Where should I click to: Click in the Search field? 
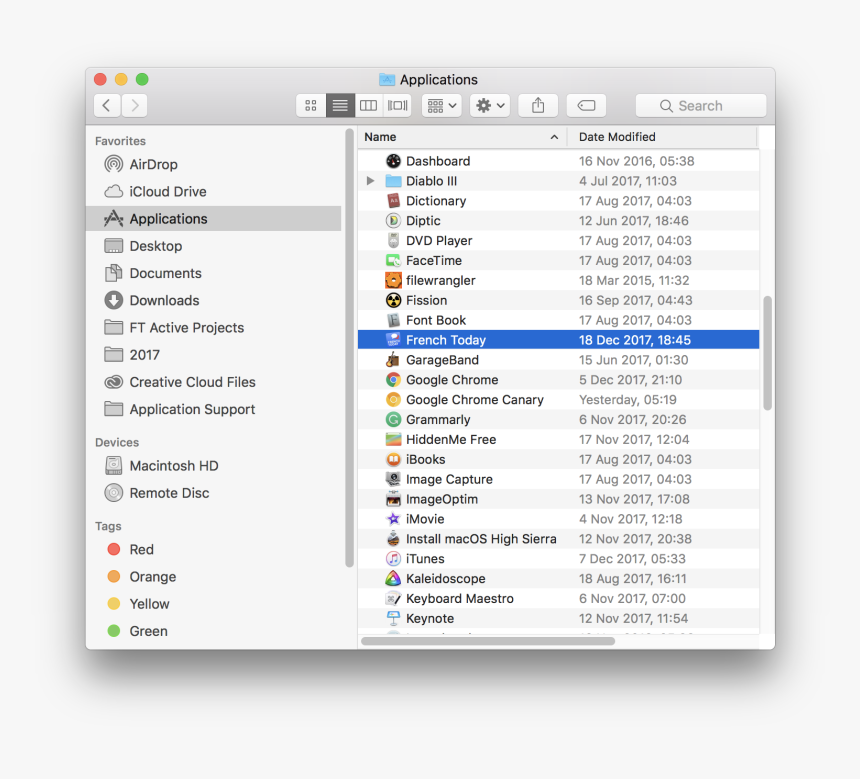click(x=700, y=105)
